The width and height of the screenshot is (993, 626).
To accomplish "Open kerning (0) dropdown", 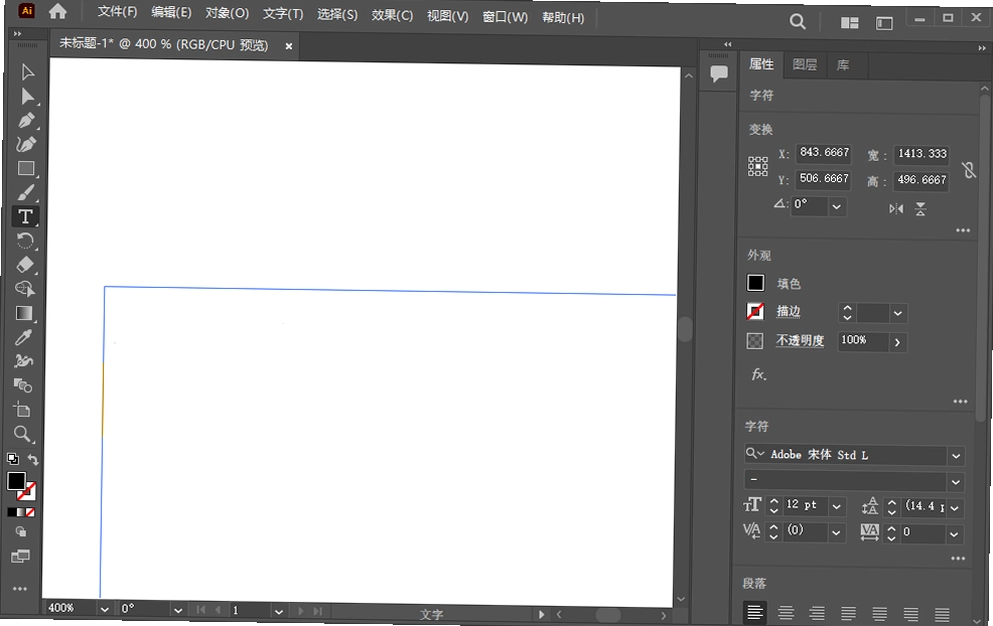I will point(835,533).
